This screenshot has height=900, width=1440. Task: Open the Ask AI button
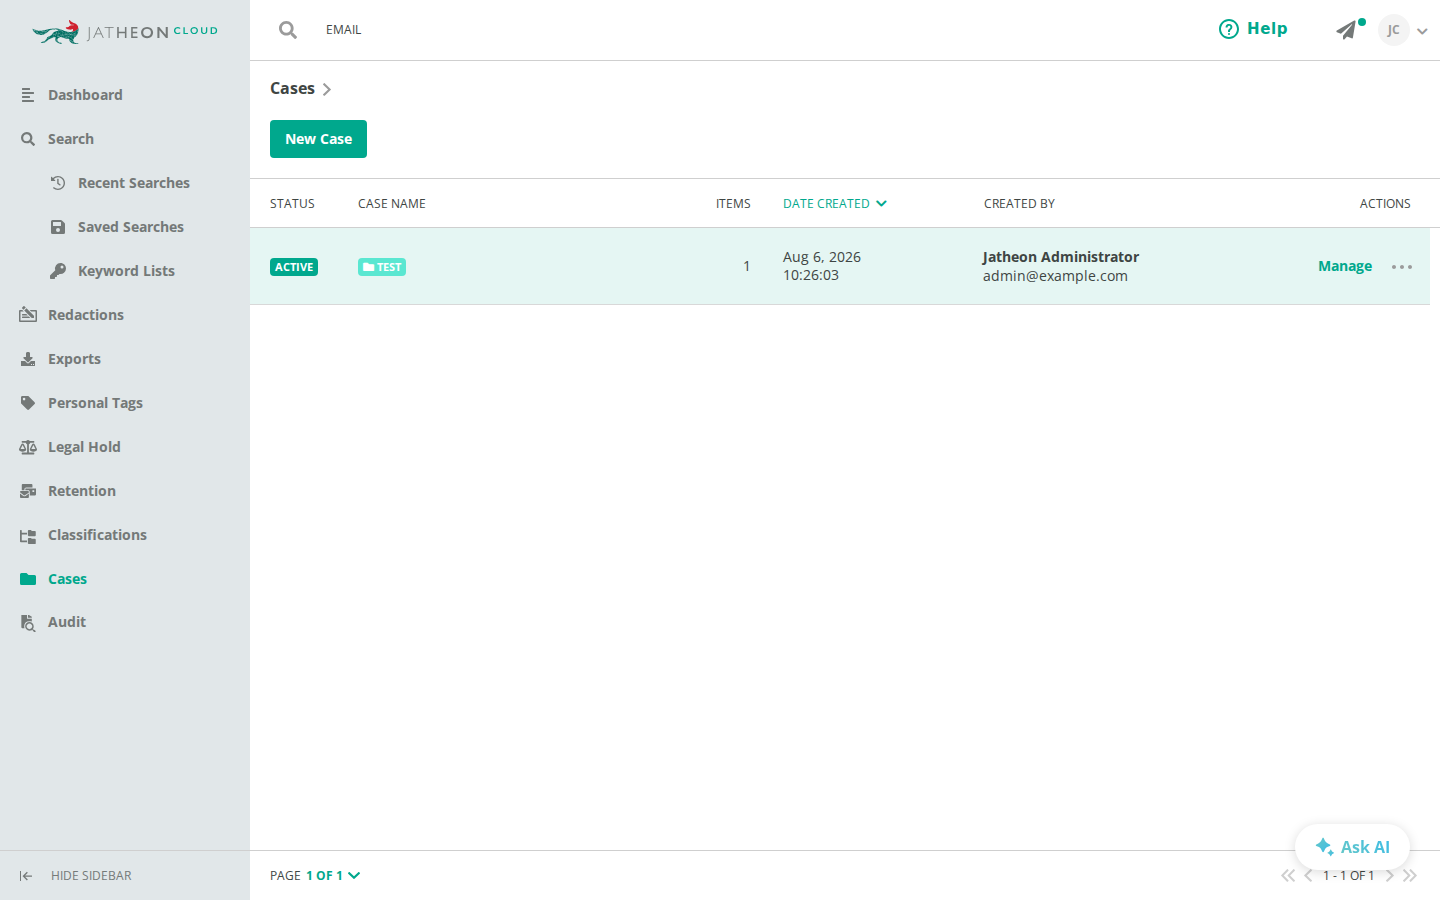1352,847
